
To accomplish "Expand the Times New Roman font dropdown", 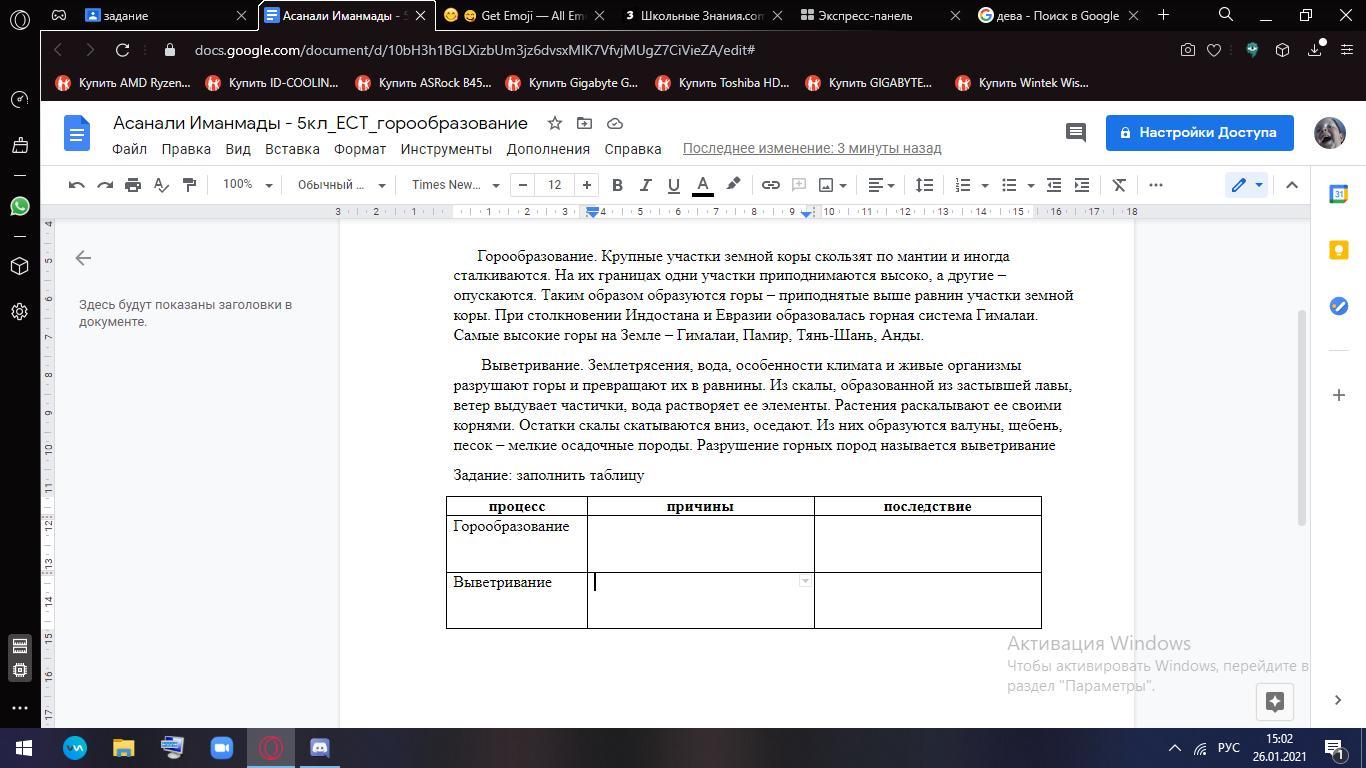I will tap(455, 185).
